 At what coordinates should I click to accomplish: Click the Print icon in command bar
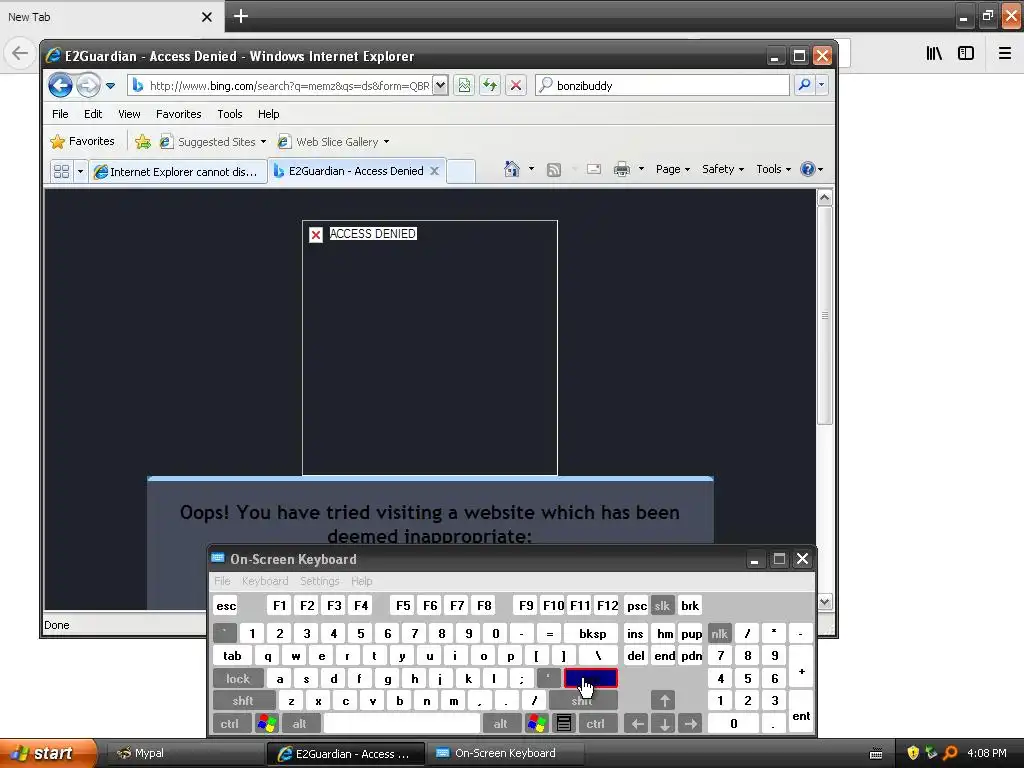click(x=622, y=169)
